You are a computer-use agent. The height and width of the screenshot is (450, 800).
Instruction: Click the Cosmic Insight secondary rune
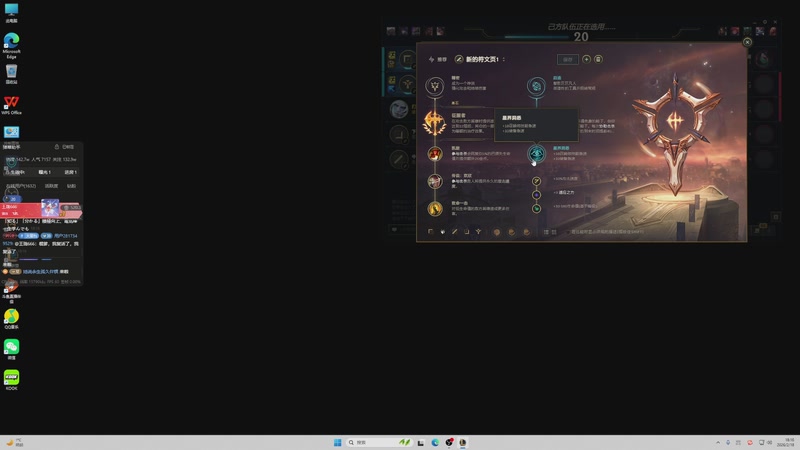(x=536, y=154)
